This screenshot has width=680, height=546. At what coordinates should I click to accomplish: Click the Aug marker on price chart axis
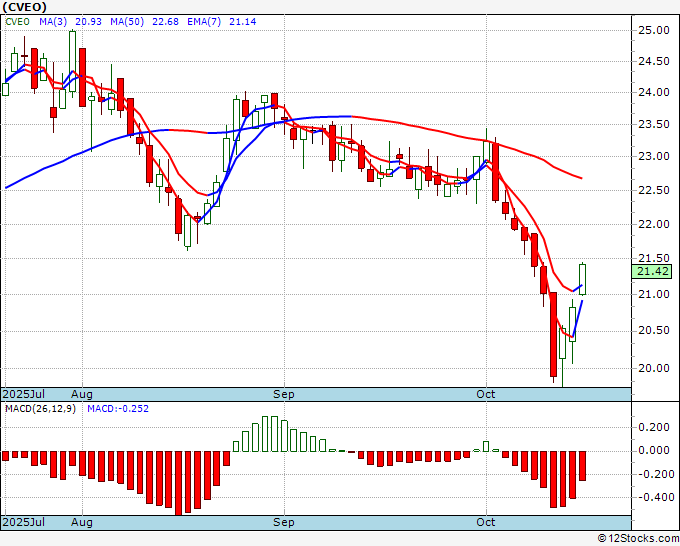pos(82,395)
